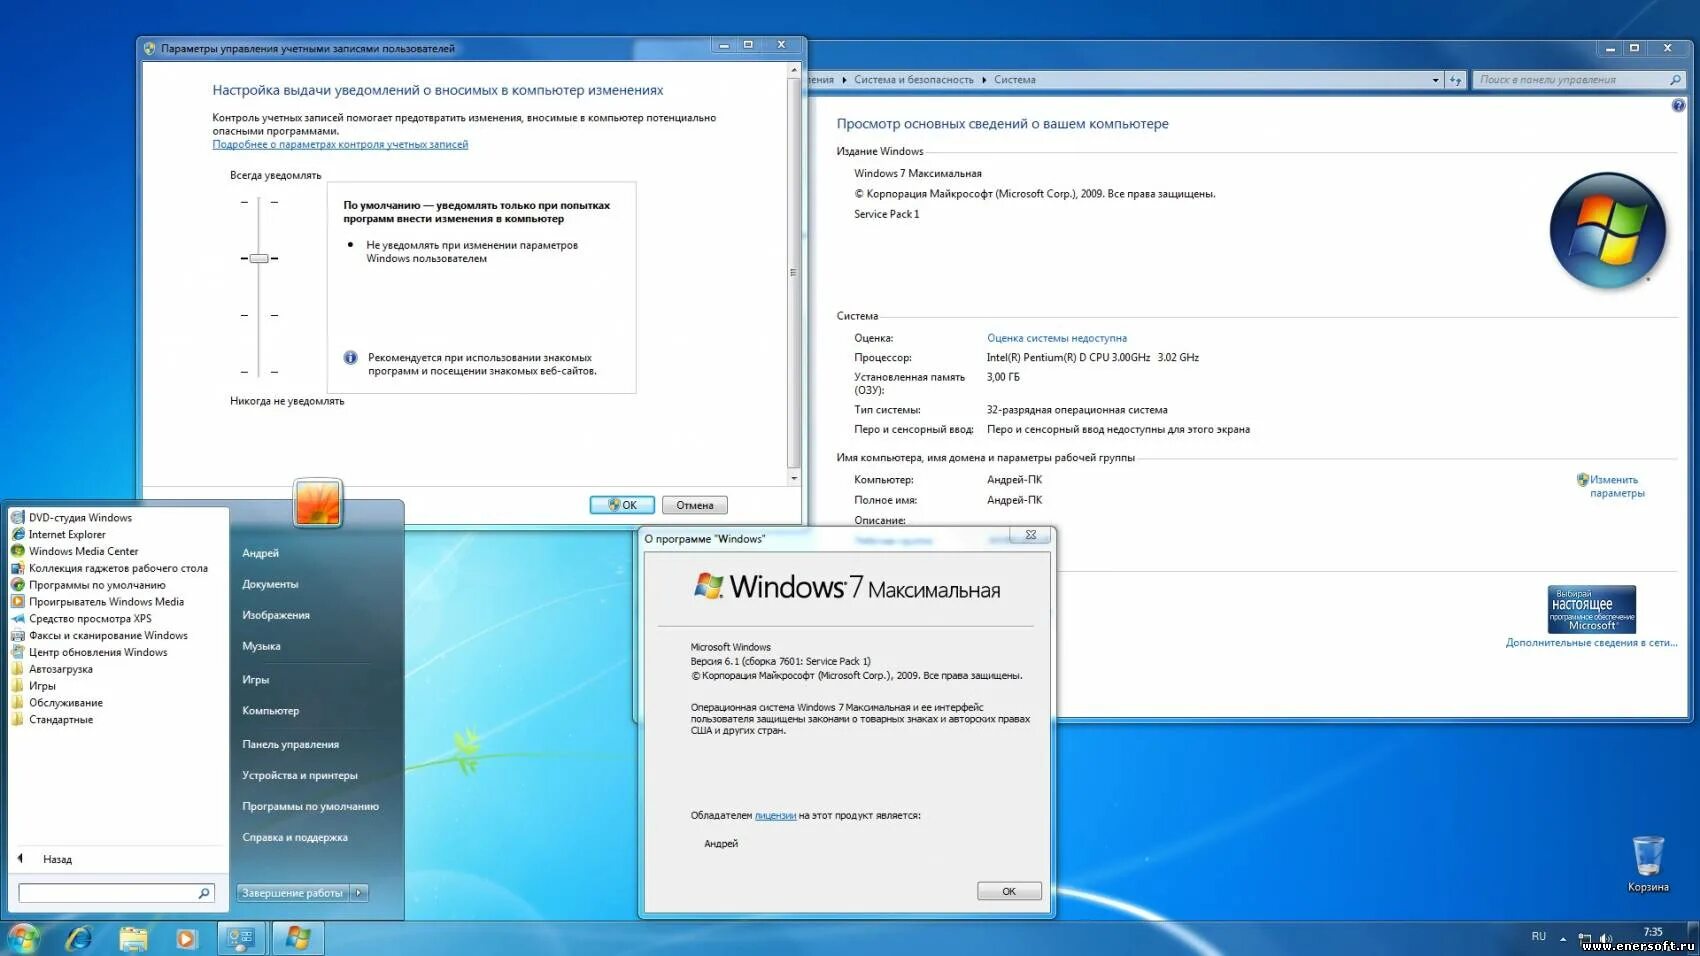This screenshot has height=956, width=1700.
Task: Open the Recycle Bin desktop icon
Action: pos(1648,864)
